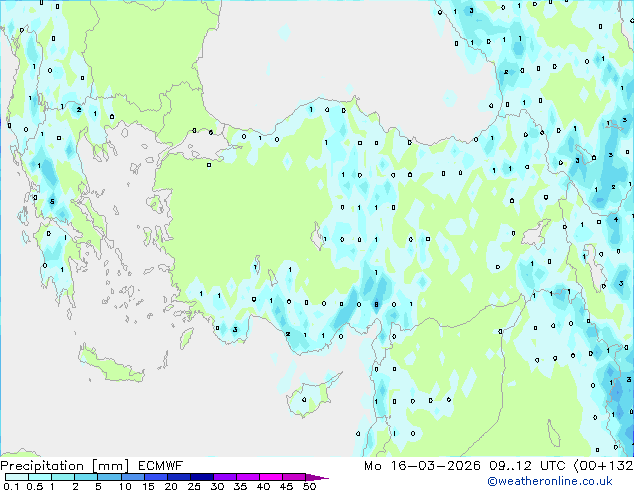Click the 5–10 mm legend swatch
This screenshot has height=490, width=634.
[x=109, y=477]
